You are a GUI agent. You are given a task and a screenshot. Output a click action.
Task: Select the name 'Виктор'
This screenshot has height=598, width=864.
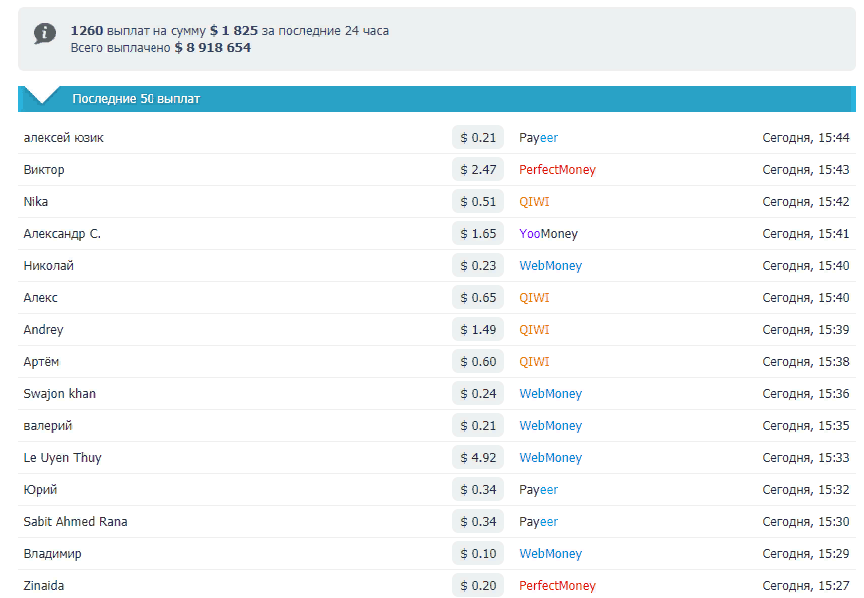pos(44,169)
